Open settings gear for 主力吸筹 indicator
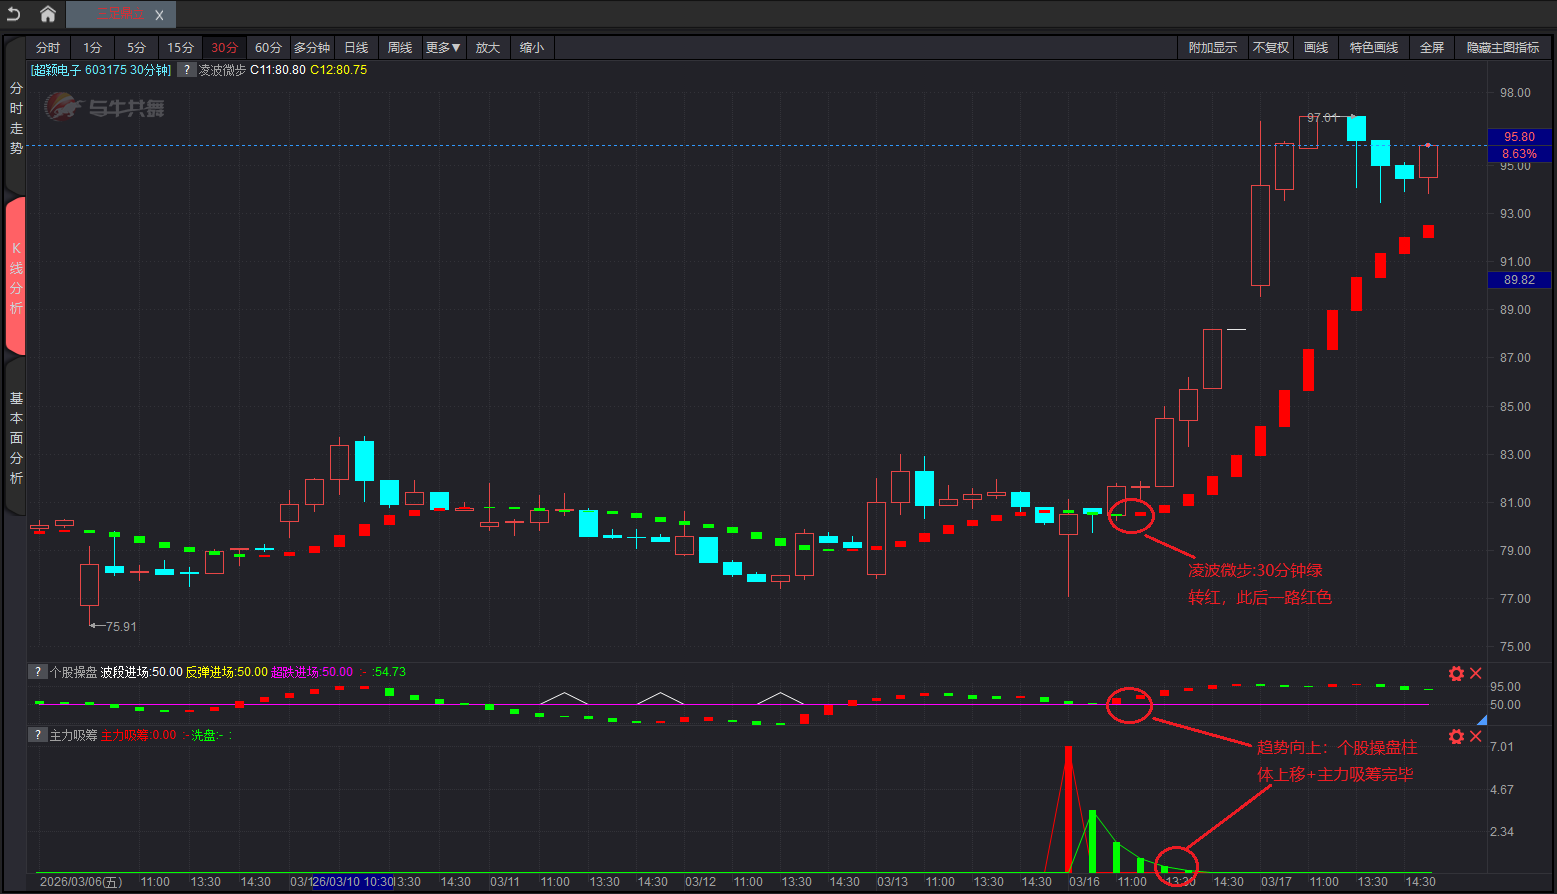1557x894 pixels. point(1456,736)
